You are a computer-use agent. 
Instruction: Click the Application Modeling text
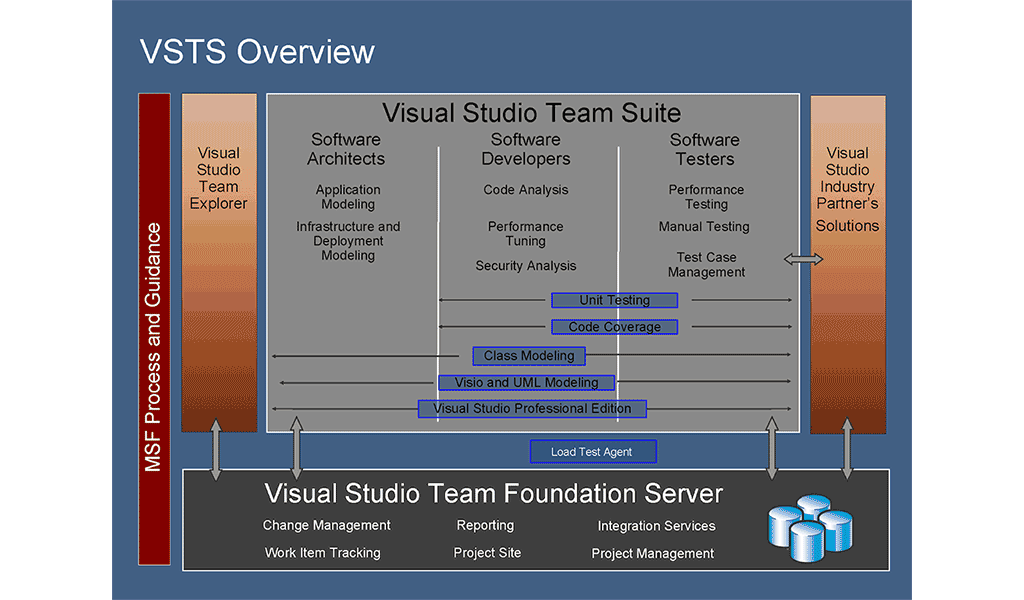(x=348, y=197)
